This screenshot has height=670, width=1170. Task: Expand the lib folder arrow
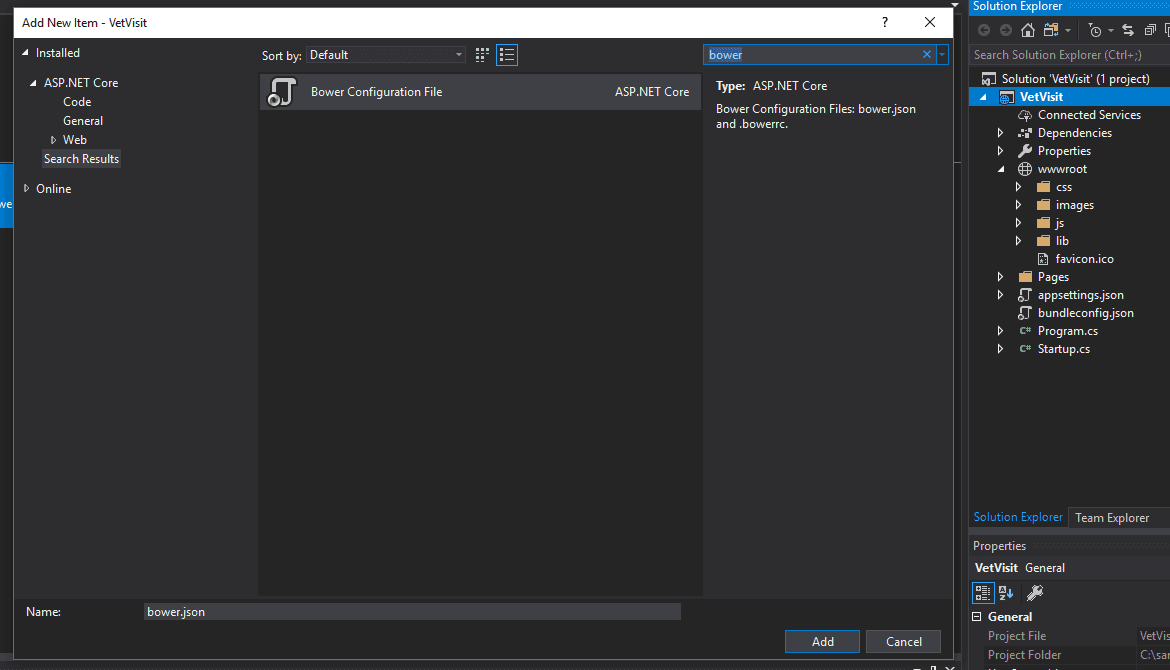[1019, 241]
